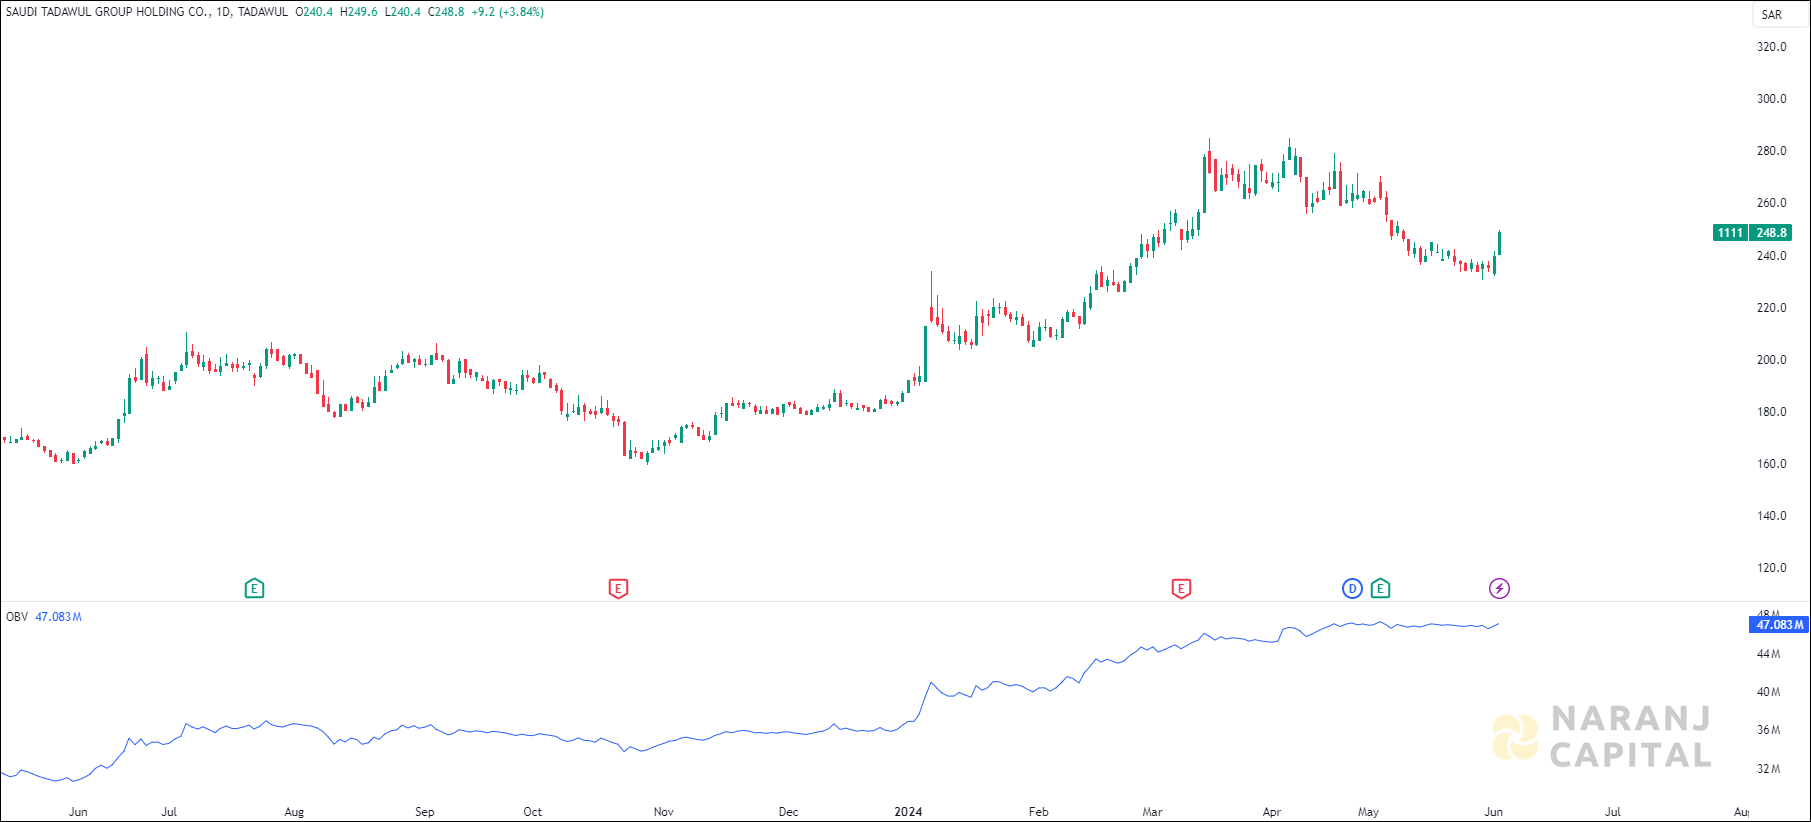The image size is (1811, 822).
Task: Click the low value L240.4
Action: pos(403,12)
